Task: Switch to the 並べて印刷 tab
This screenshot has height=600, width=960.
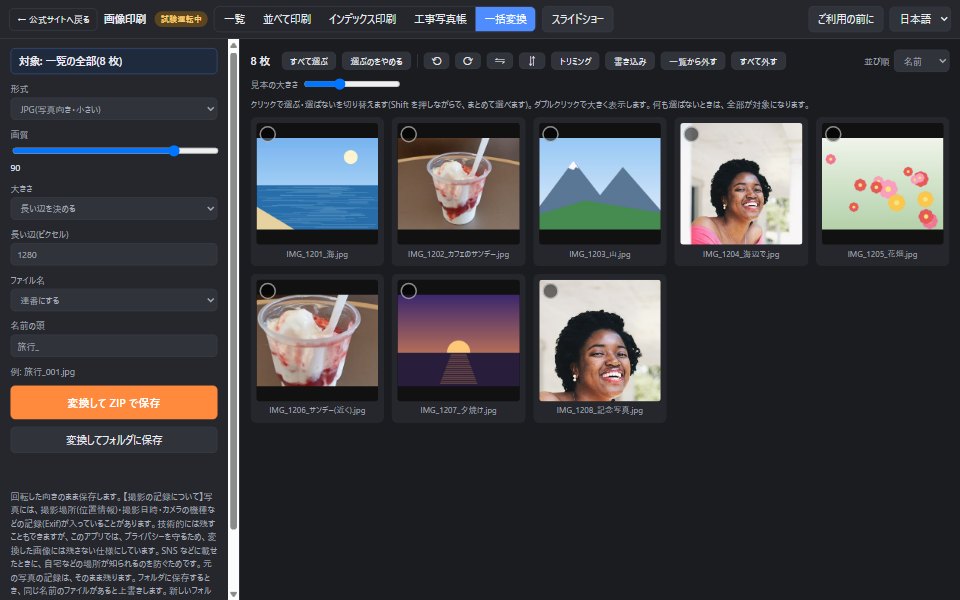Action: tap(287, 19)
